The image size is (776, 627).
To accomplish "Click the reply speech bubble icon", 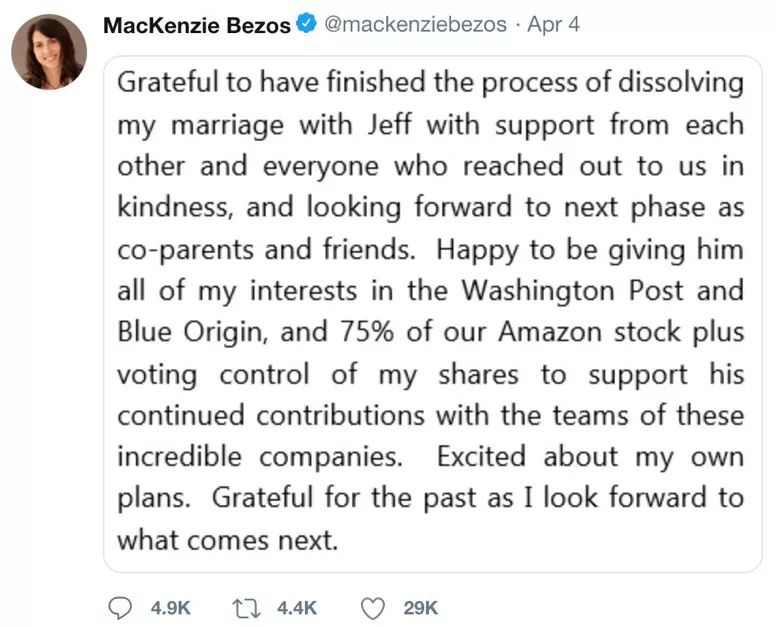I will click(x=119, y=606).
